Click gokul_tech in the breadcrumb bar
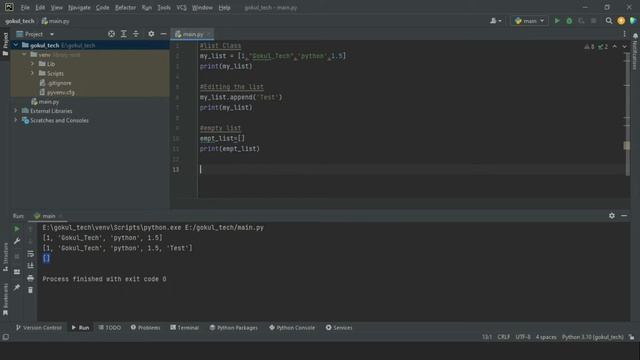Image resolution: width=640 pixels, height=360 pixels. [20, 21]
